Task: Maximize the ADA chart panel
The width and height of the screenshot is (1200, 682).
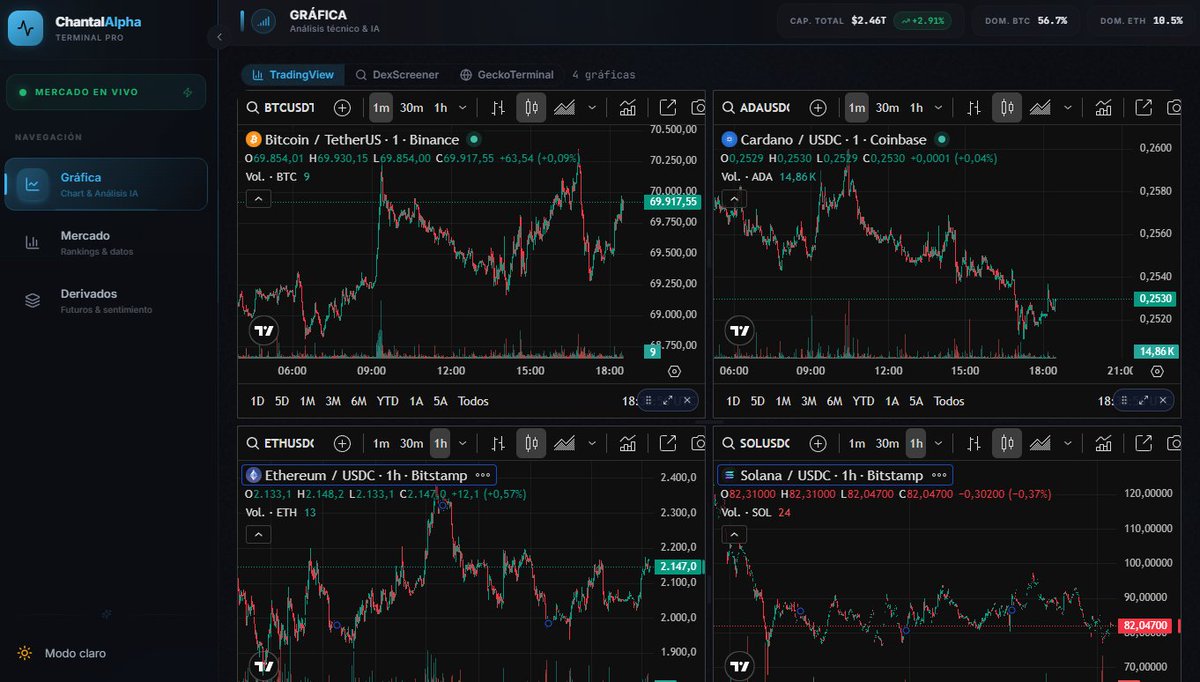Action: point(1144,400)
